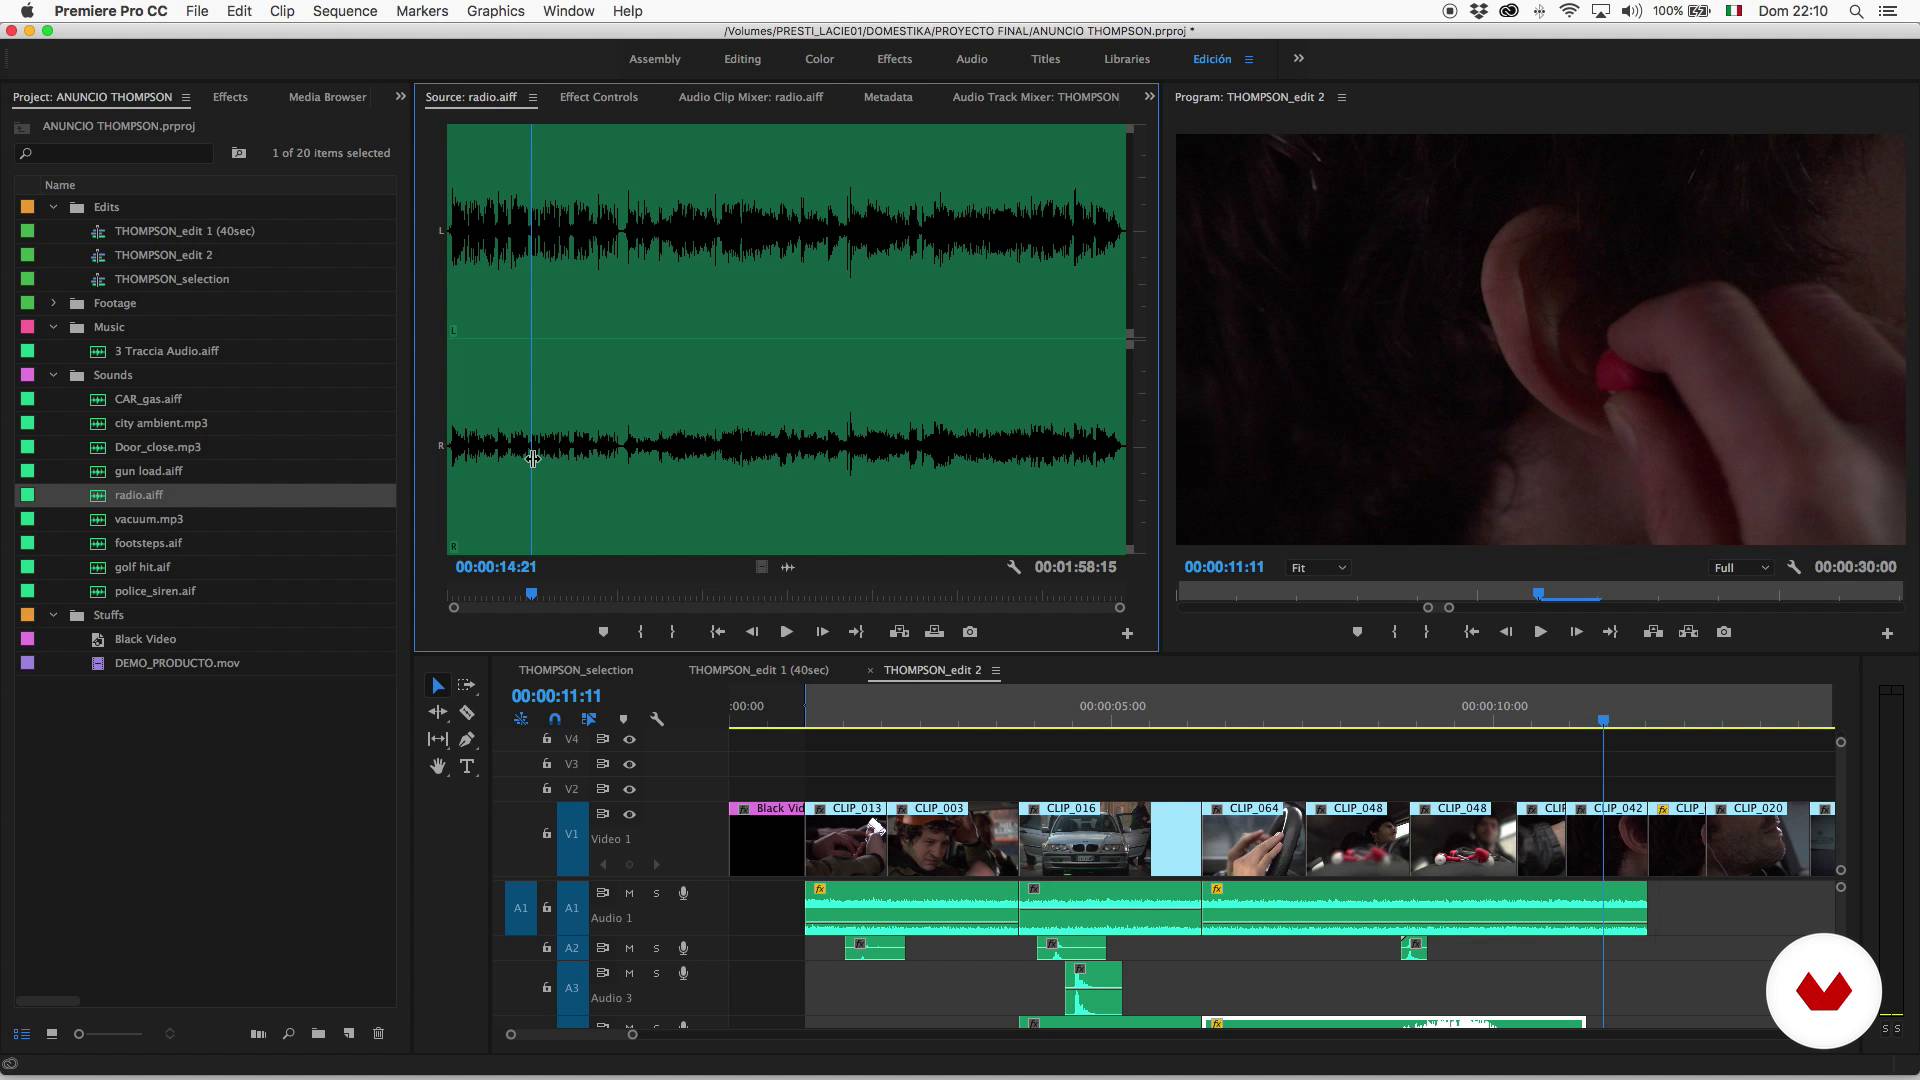Click Extract button in program monitor
The image size is (1920, 1080).
pyautogui.click(x=1688, y=632)
